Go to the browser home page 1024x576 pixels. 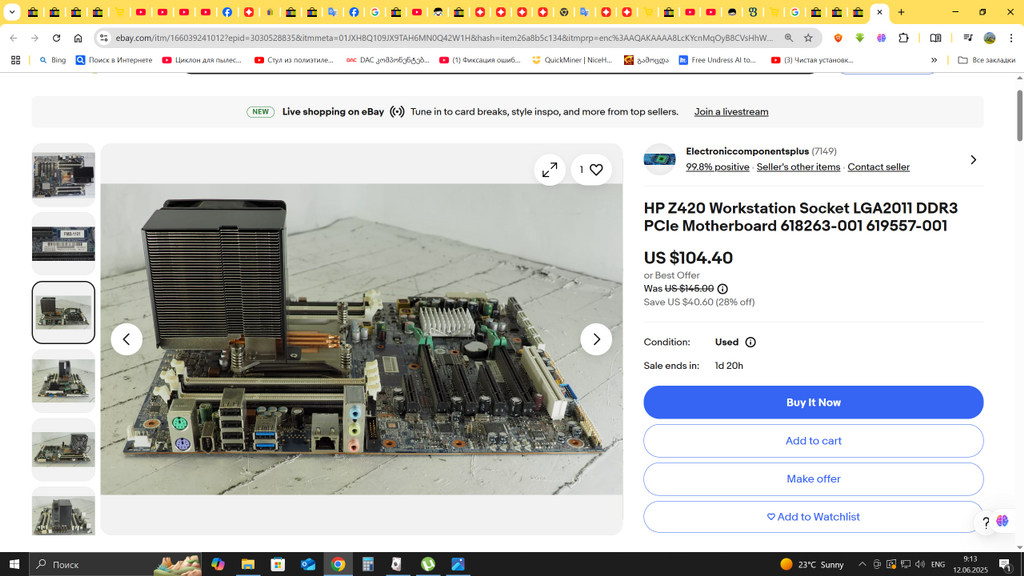[78, 38]
